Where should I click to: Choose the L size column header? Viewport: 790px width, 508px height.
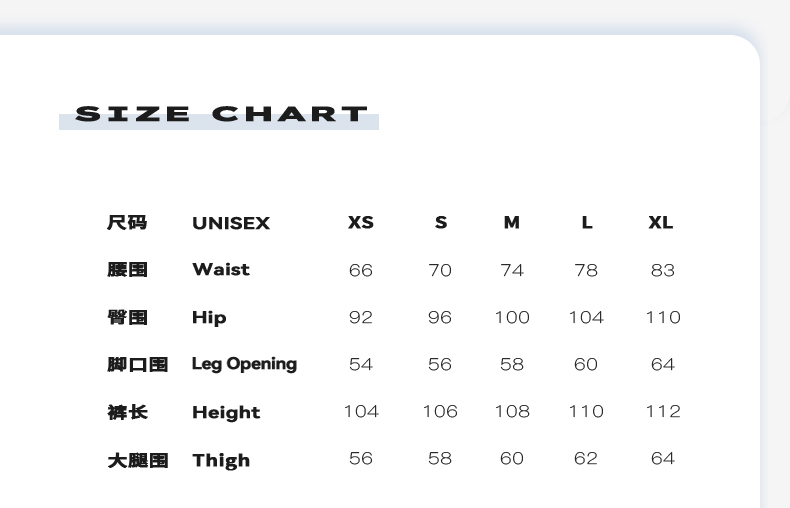[x=587, y=222]
